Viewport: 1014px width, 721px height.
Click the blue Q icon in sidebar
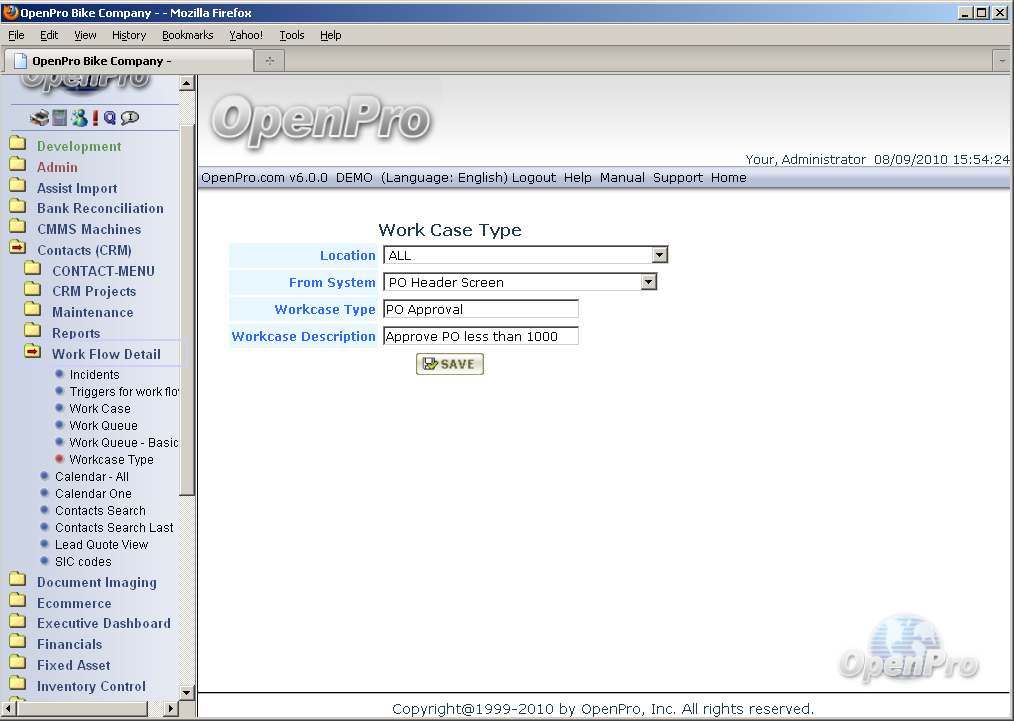click(110, 118)
